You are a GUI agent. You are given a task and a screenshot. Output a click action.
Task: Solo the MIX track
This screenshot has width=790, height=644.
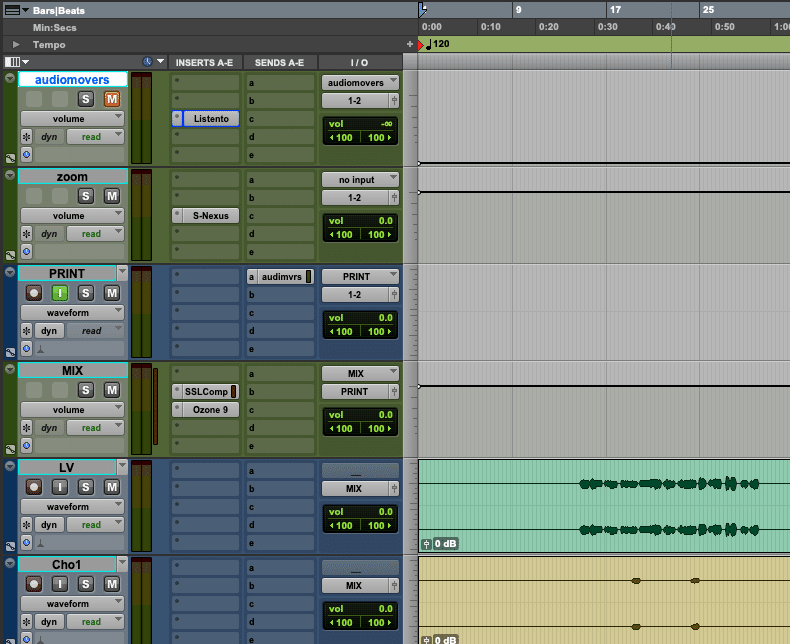(86, 390)
